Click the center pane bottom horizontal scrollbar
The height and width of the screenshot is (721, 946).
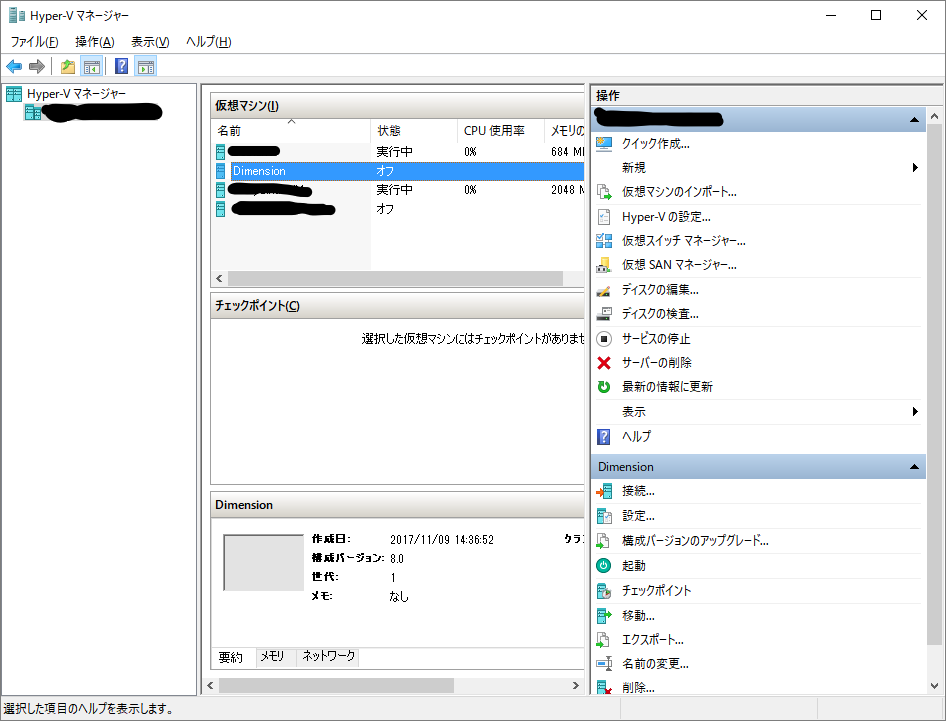(336, 685)
